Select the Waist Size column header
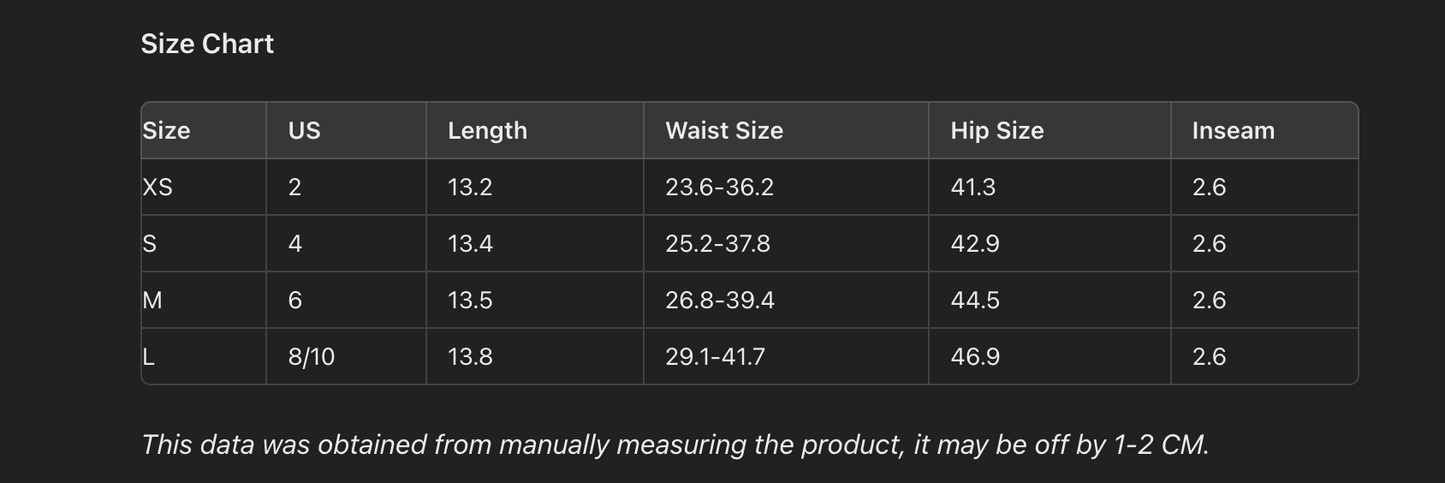1445x483 pixels. point(724,131)
